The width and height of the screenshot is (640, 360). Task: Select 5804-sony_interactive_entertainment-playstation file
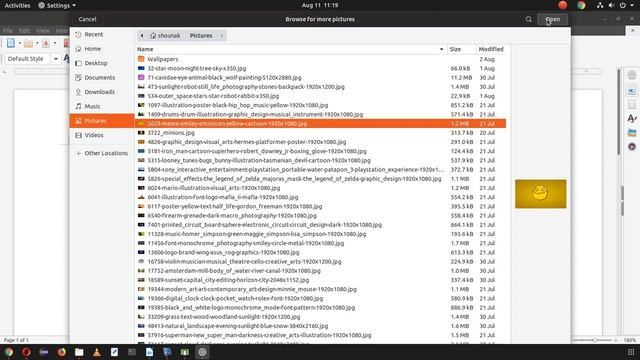click(x=320, y=169)
